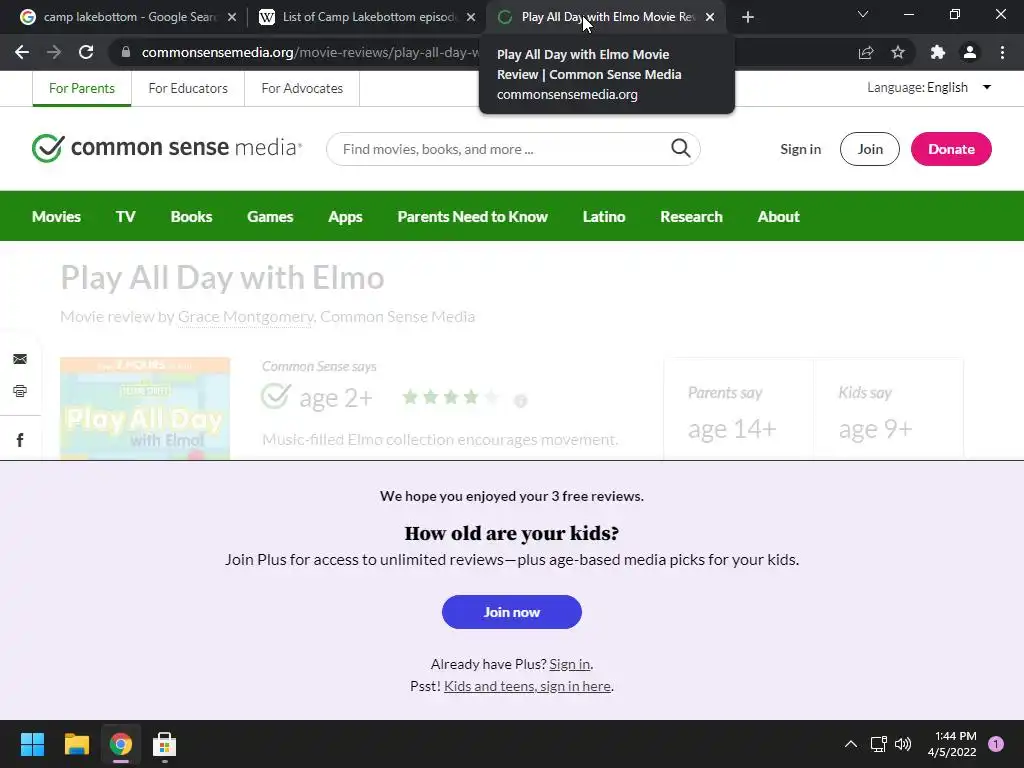Open the Books menu

pos(191,216)
